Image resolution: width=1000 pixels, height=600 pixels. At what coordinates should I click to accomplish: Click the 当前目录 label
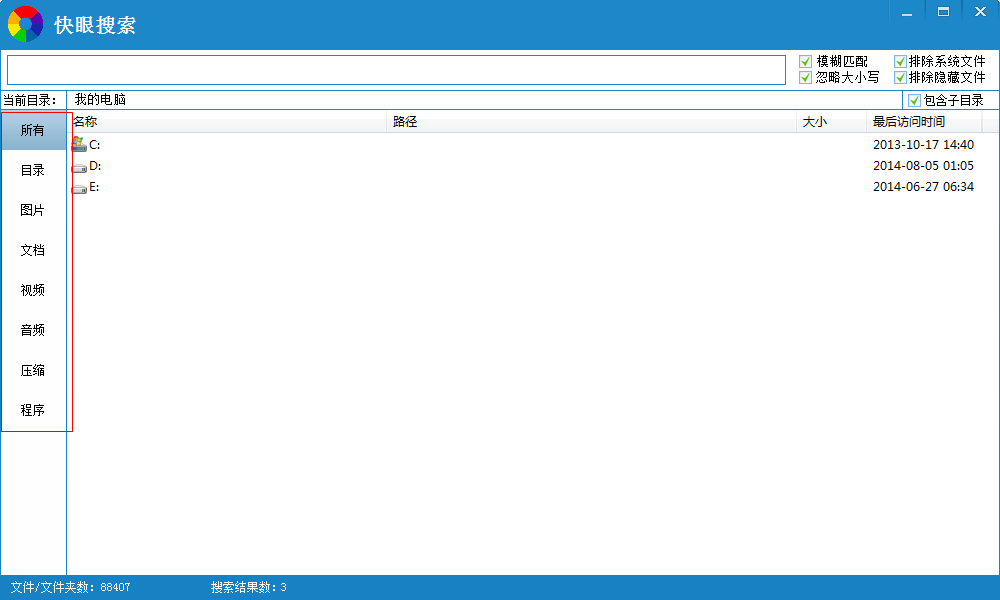click(x=29, y=100)
